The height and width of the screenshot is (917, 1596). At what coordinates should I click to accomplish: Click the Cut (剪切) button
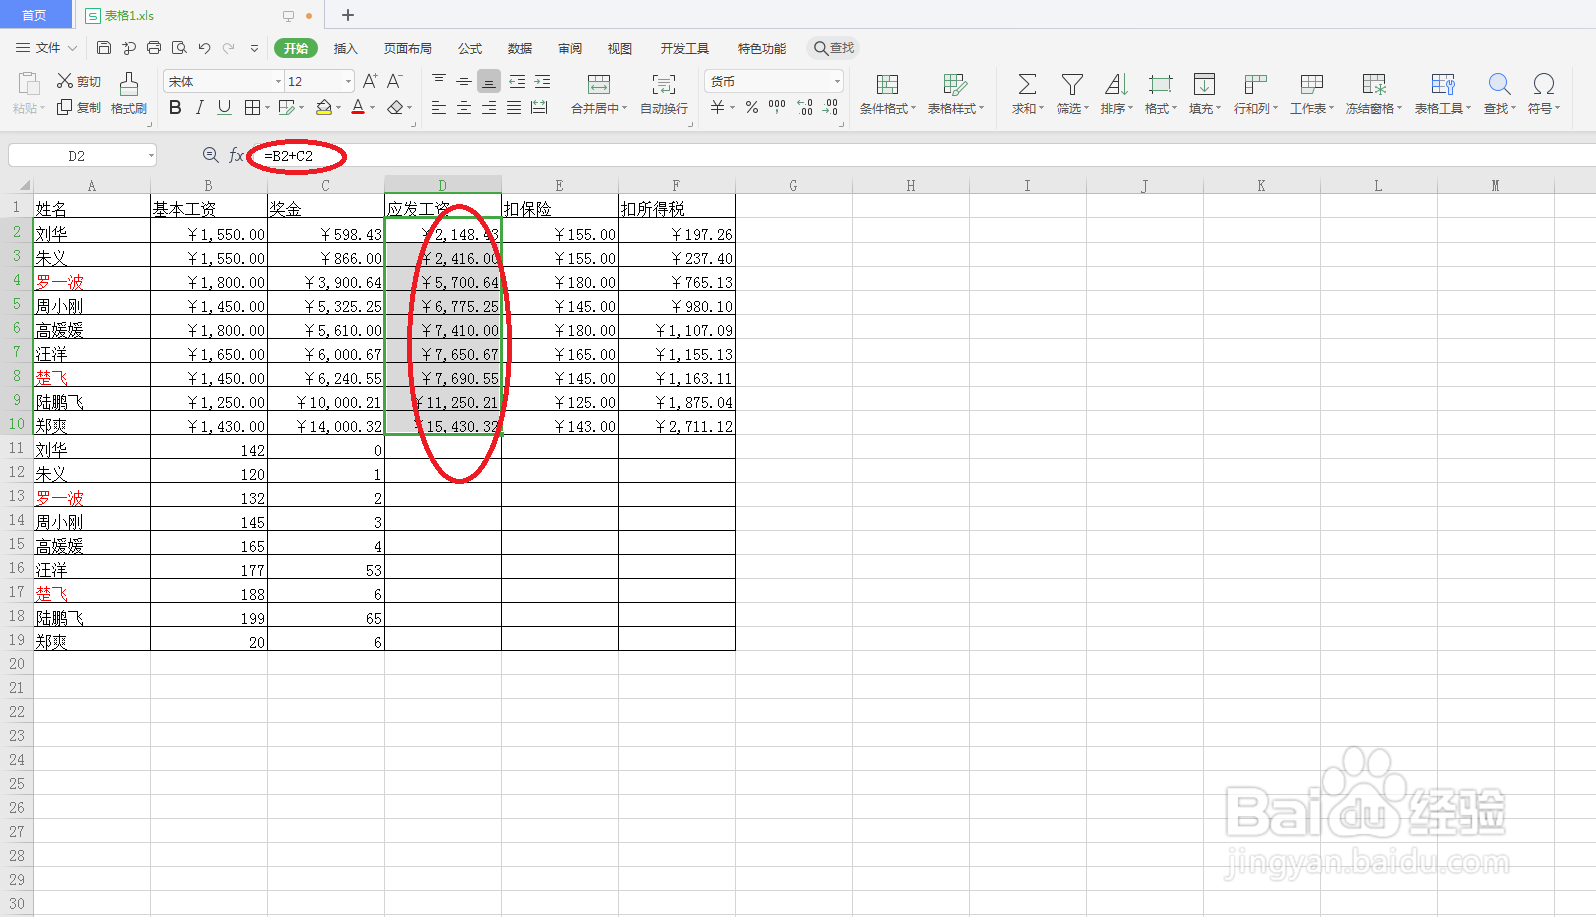[79, 81]
